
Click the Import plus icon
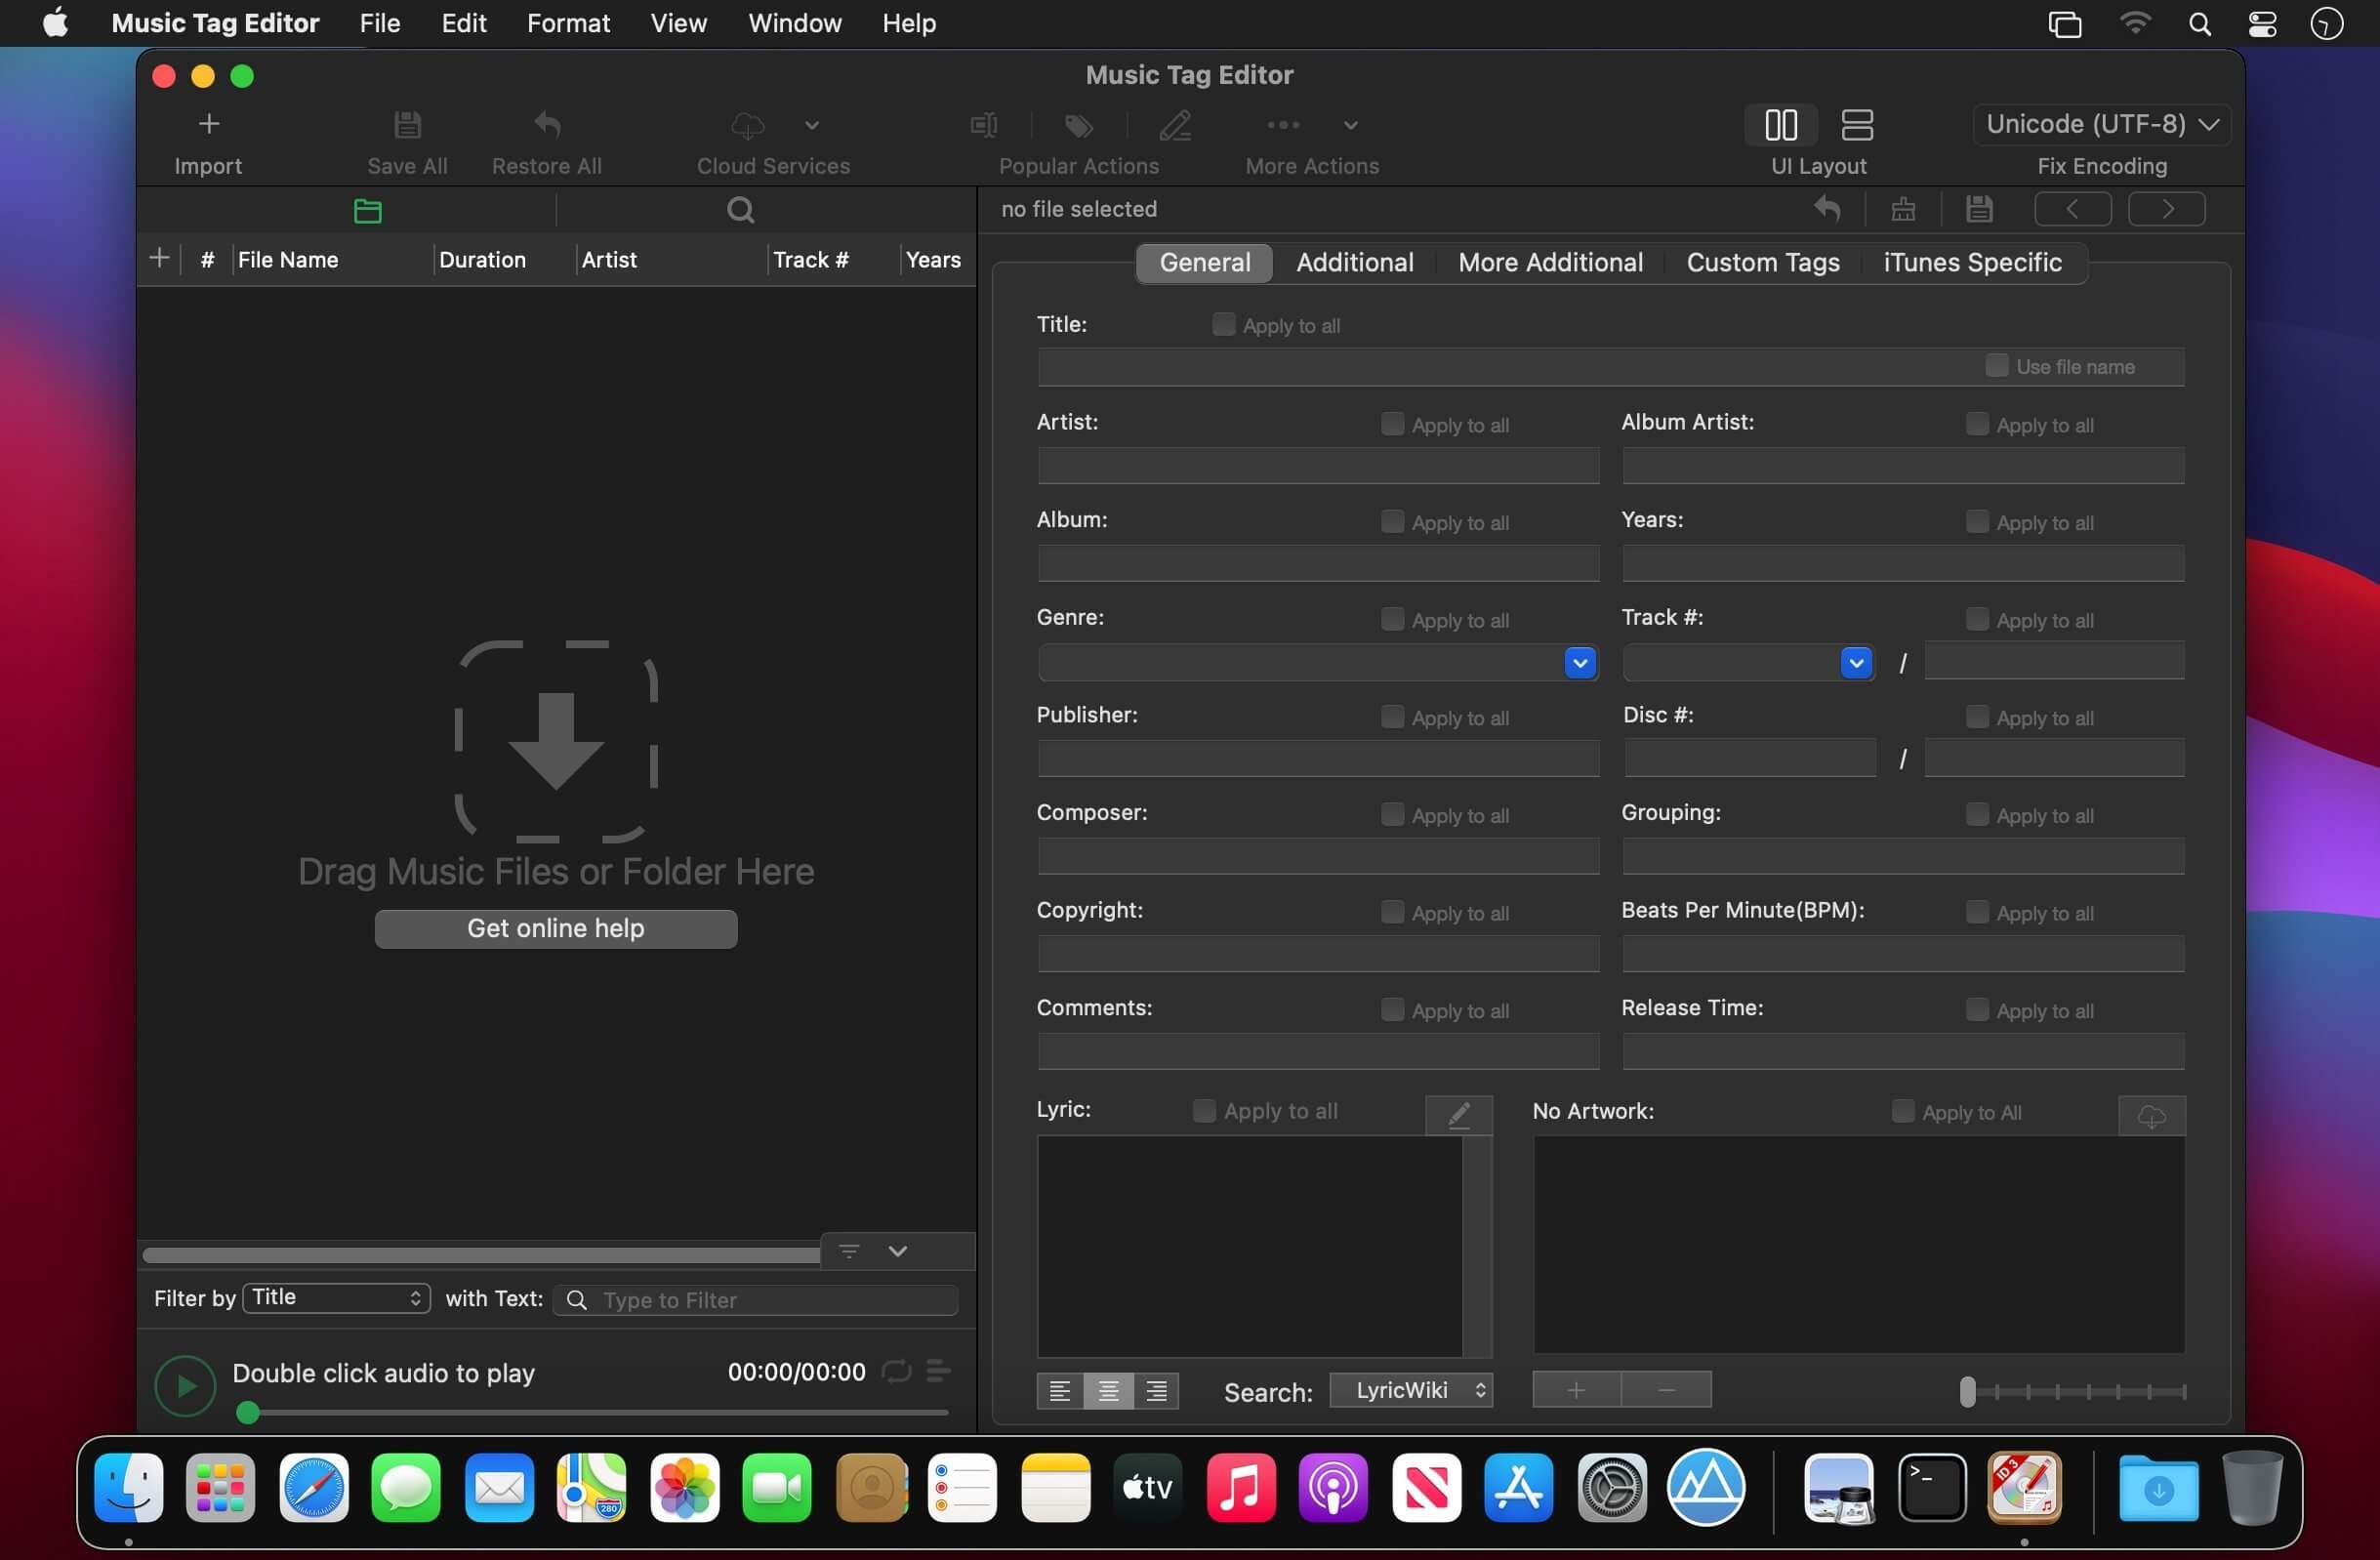pos(208,124)
